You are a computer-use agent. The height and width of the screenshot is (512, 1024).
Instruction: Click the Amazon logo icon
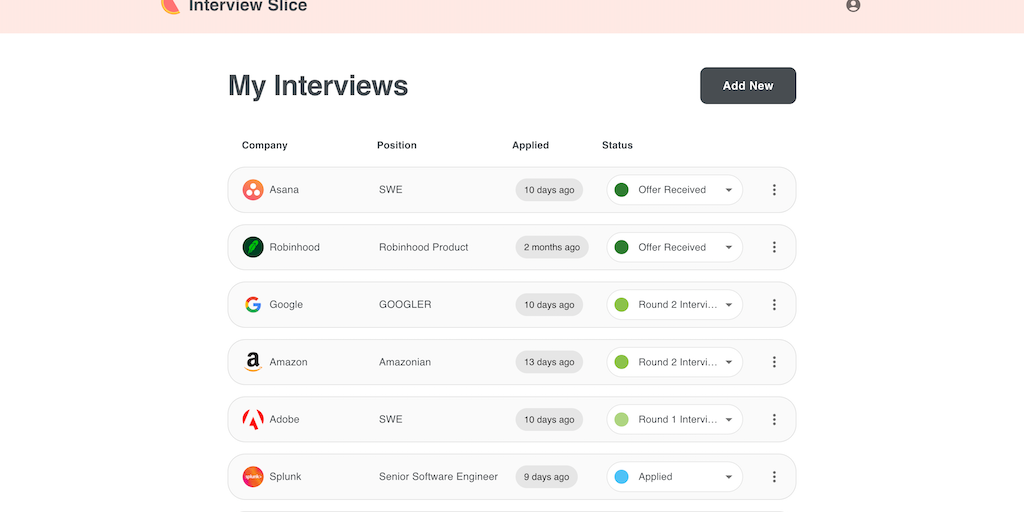(253, 362)
